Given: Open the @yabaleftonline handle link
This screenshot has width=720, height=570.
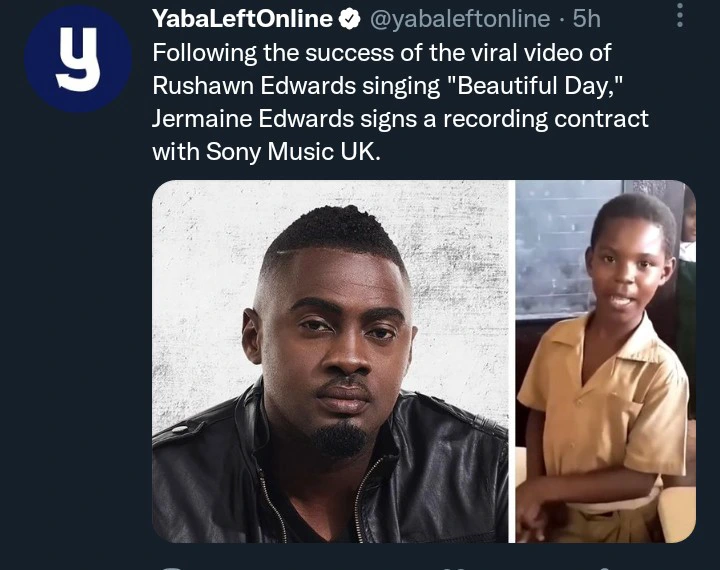Looking at the screenshot, I should 460,19.
